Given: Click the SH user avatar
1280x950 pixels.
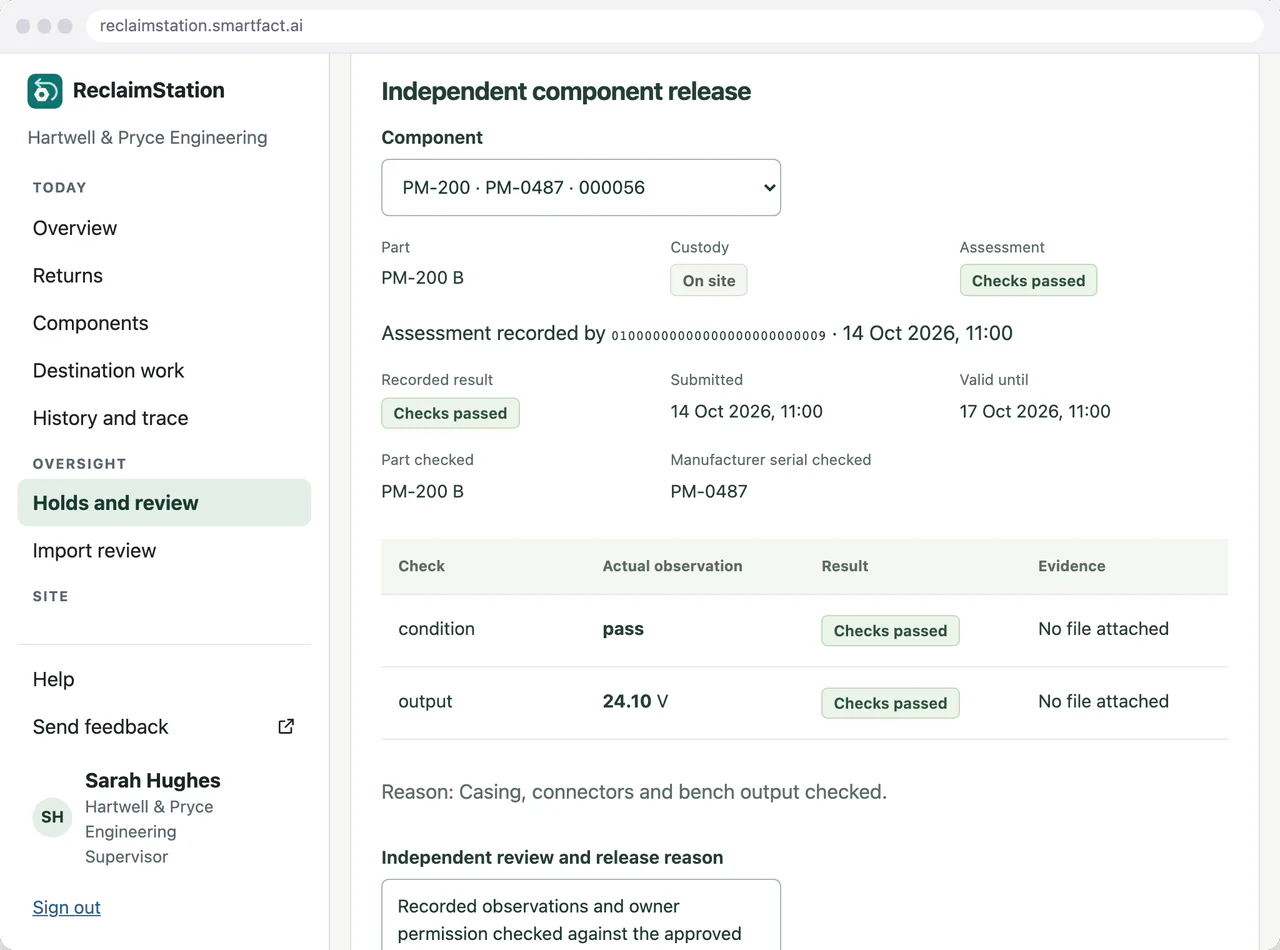Looking at the screenshot, I should [53, 817].
